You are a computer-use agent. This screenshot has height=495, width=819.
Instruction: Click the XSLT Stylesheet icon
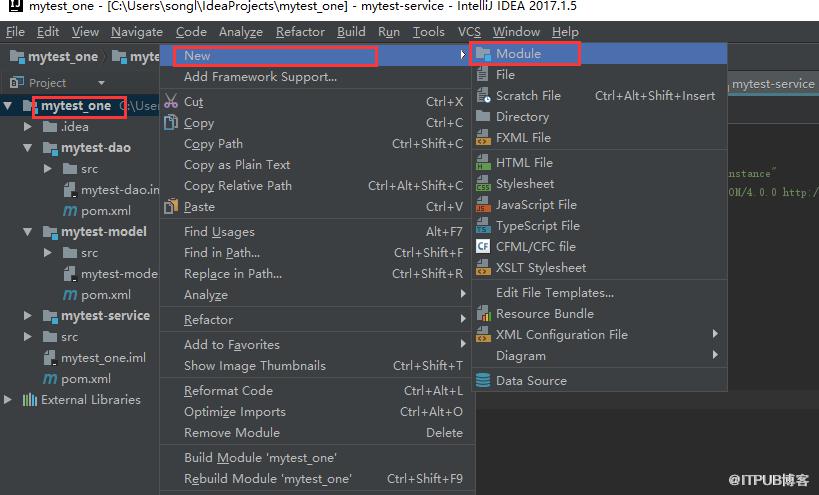483,268
